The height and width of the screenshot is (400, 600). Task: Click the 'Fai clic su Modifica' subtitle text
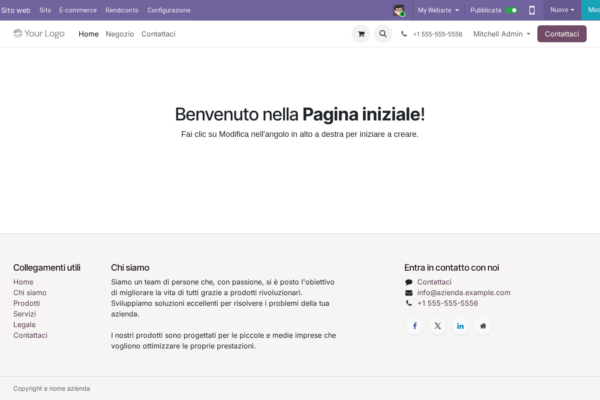(300, 134)
